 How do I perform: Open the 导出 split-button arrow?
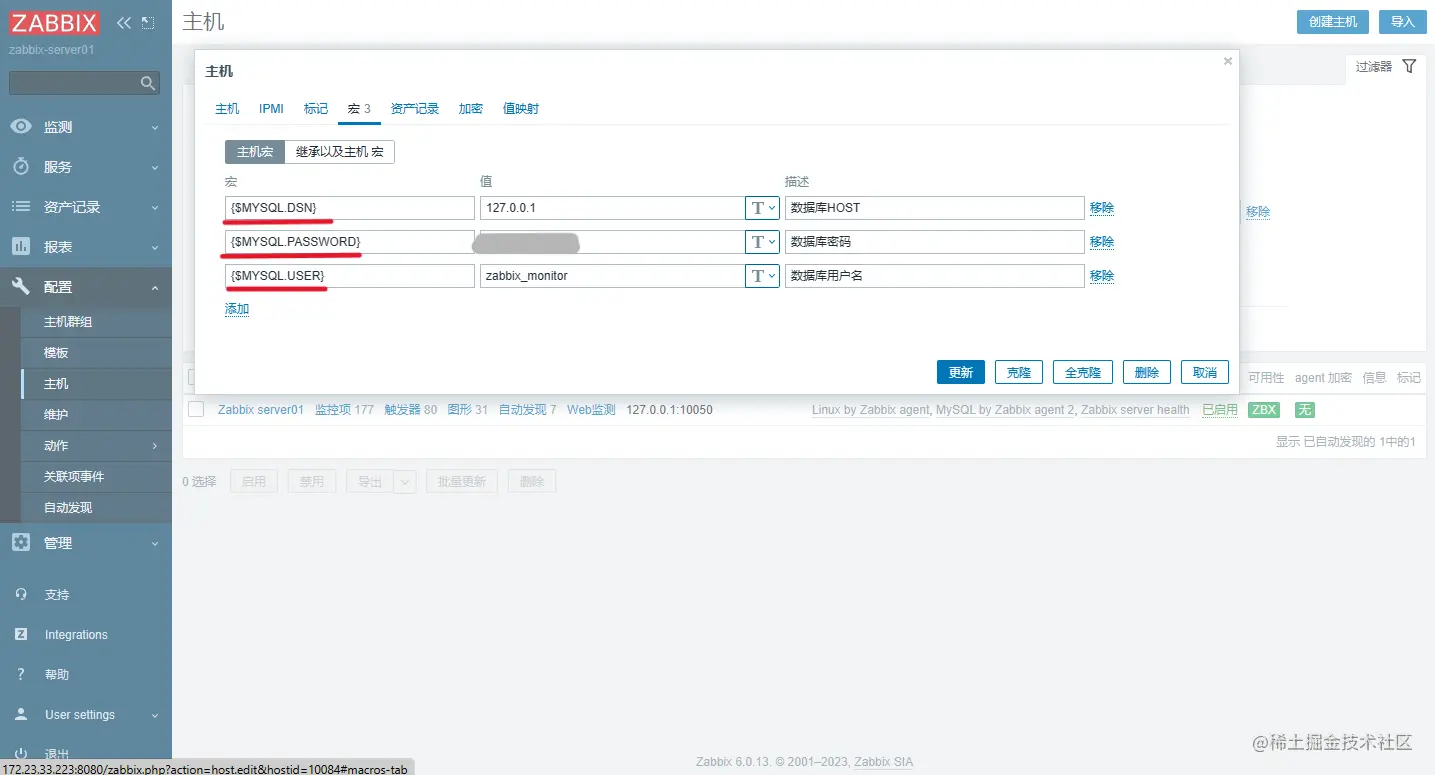[x=405, y=482]
